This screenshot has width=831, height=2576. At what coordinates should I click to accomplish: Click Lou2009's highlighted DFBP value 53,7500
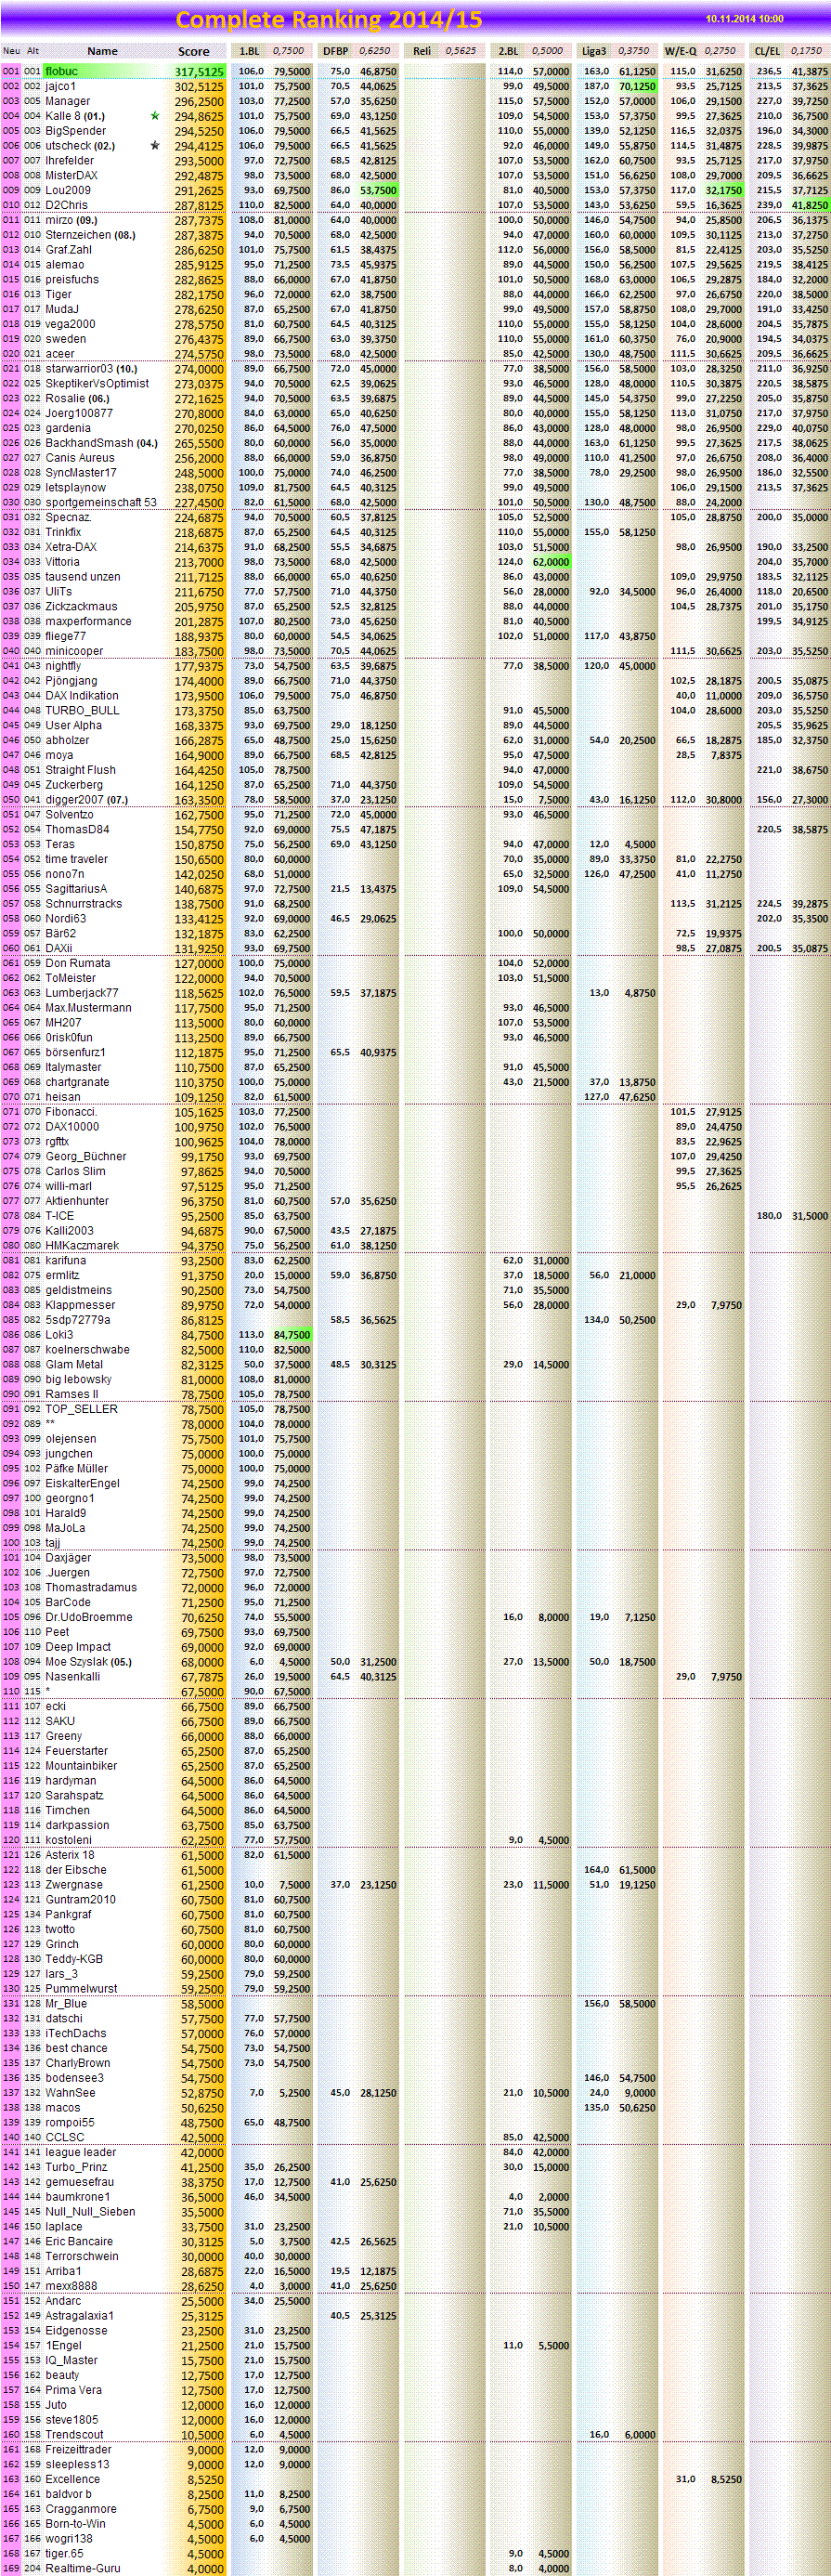378,190
